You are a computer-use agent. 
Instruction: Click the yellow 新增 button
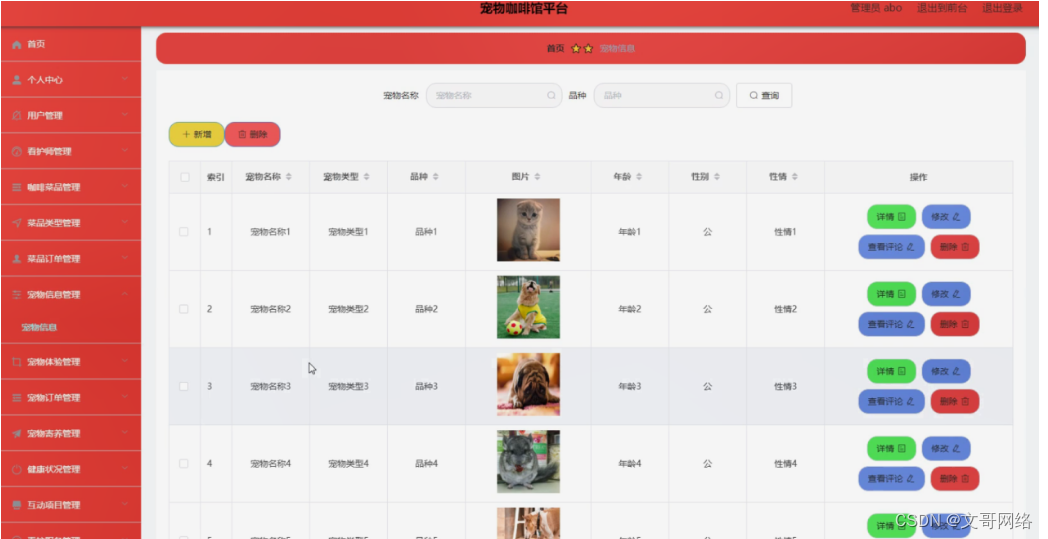click(196, 134)
